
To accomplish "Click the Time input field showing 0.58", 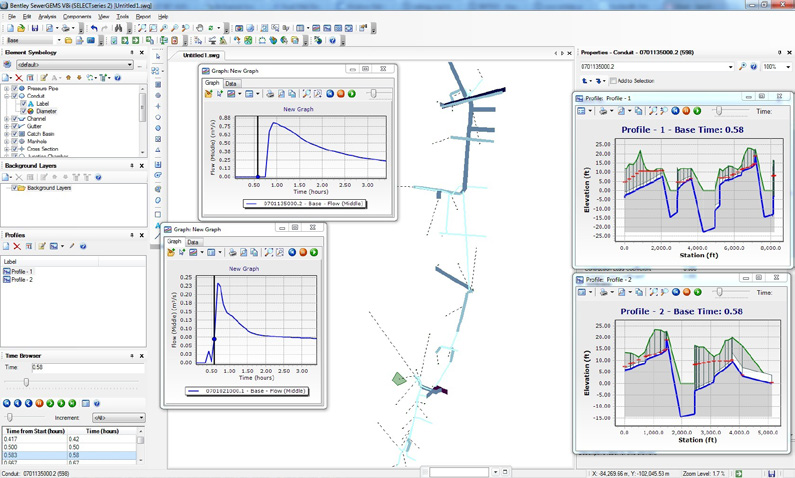I will 88,367.
